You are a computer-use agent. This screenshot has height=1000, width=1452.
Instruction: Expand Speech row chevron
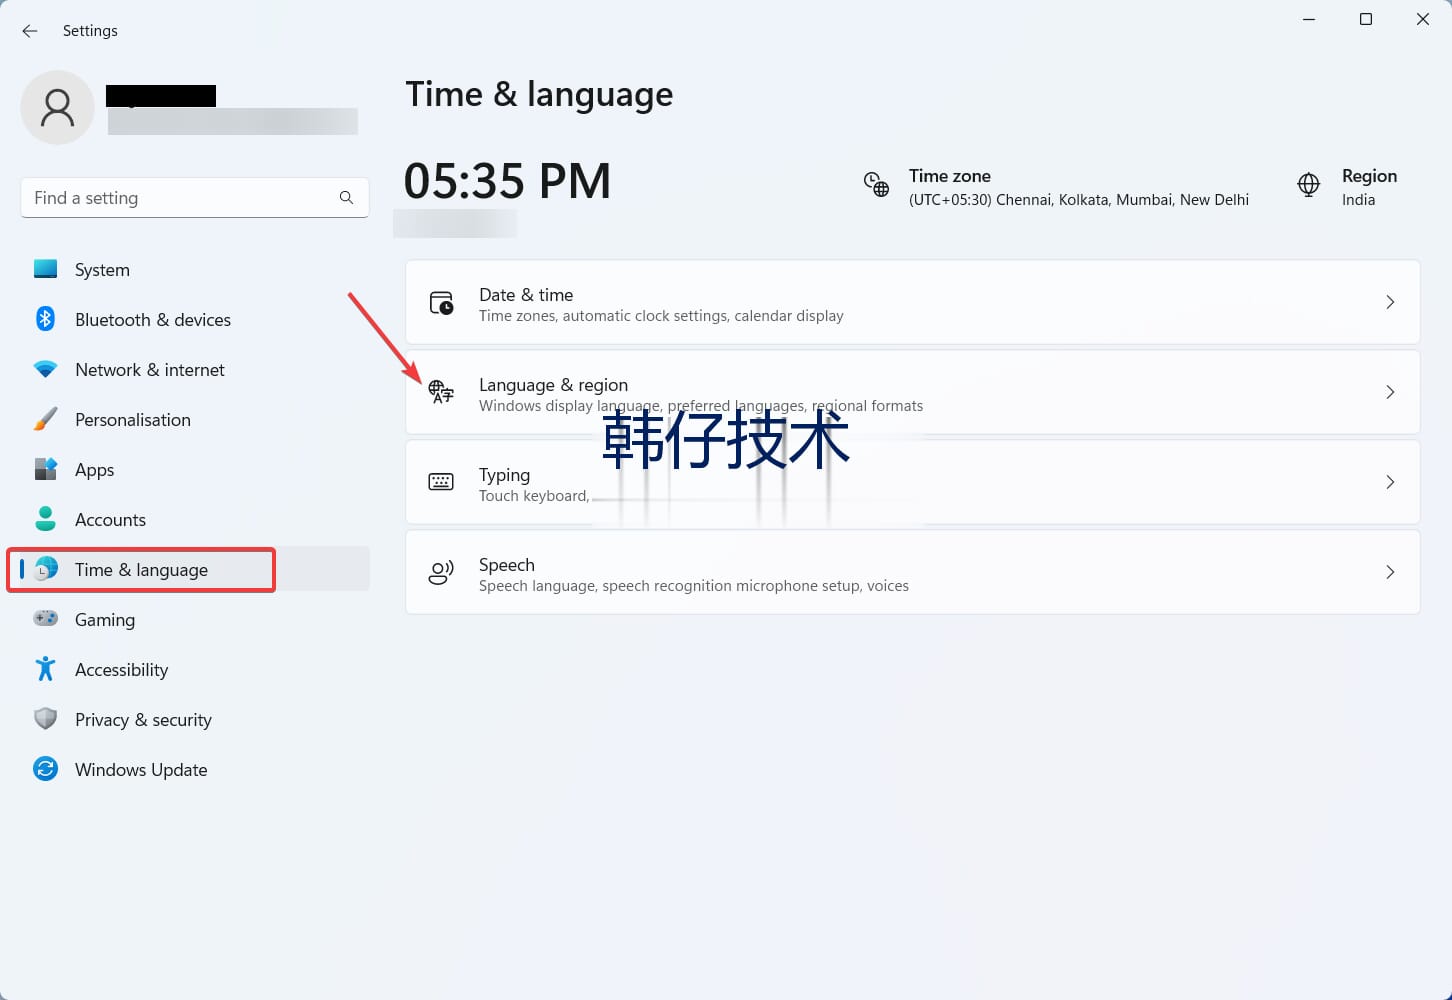click(x=1390, y=572)
